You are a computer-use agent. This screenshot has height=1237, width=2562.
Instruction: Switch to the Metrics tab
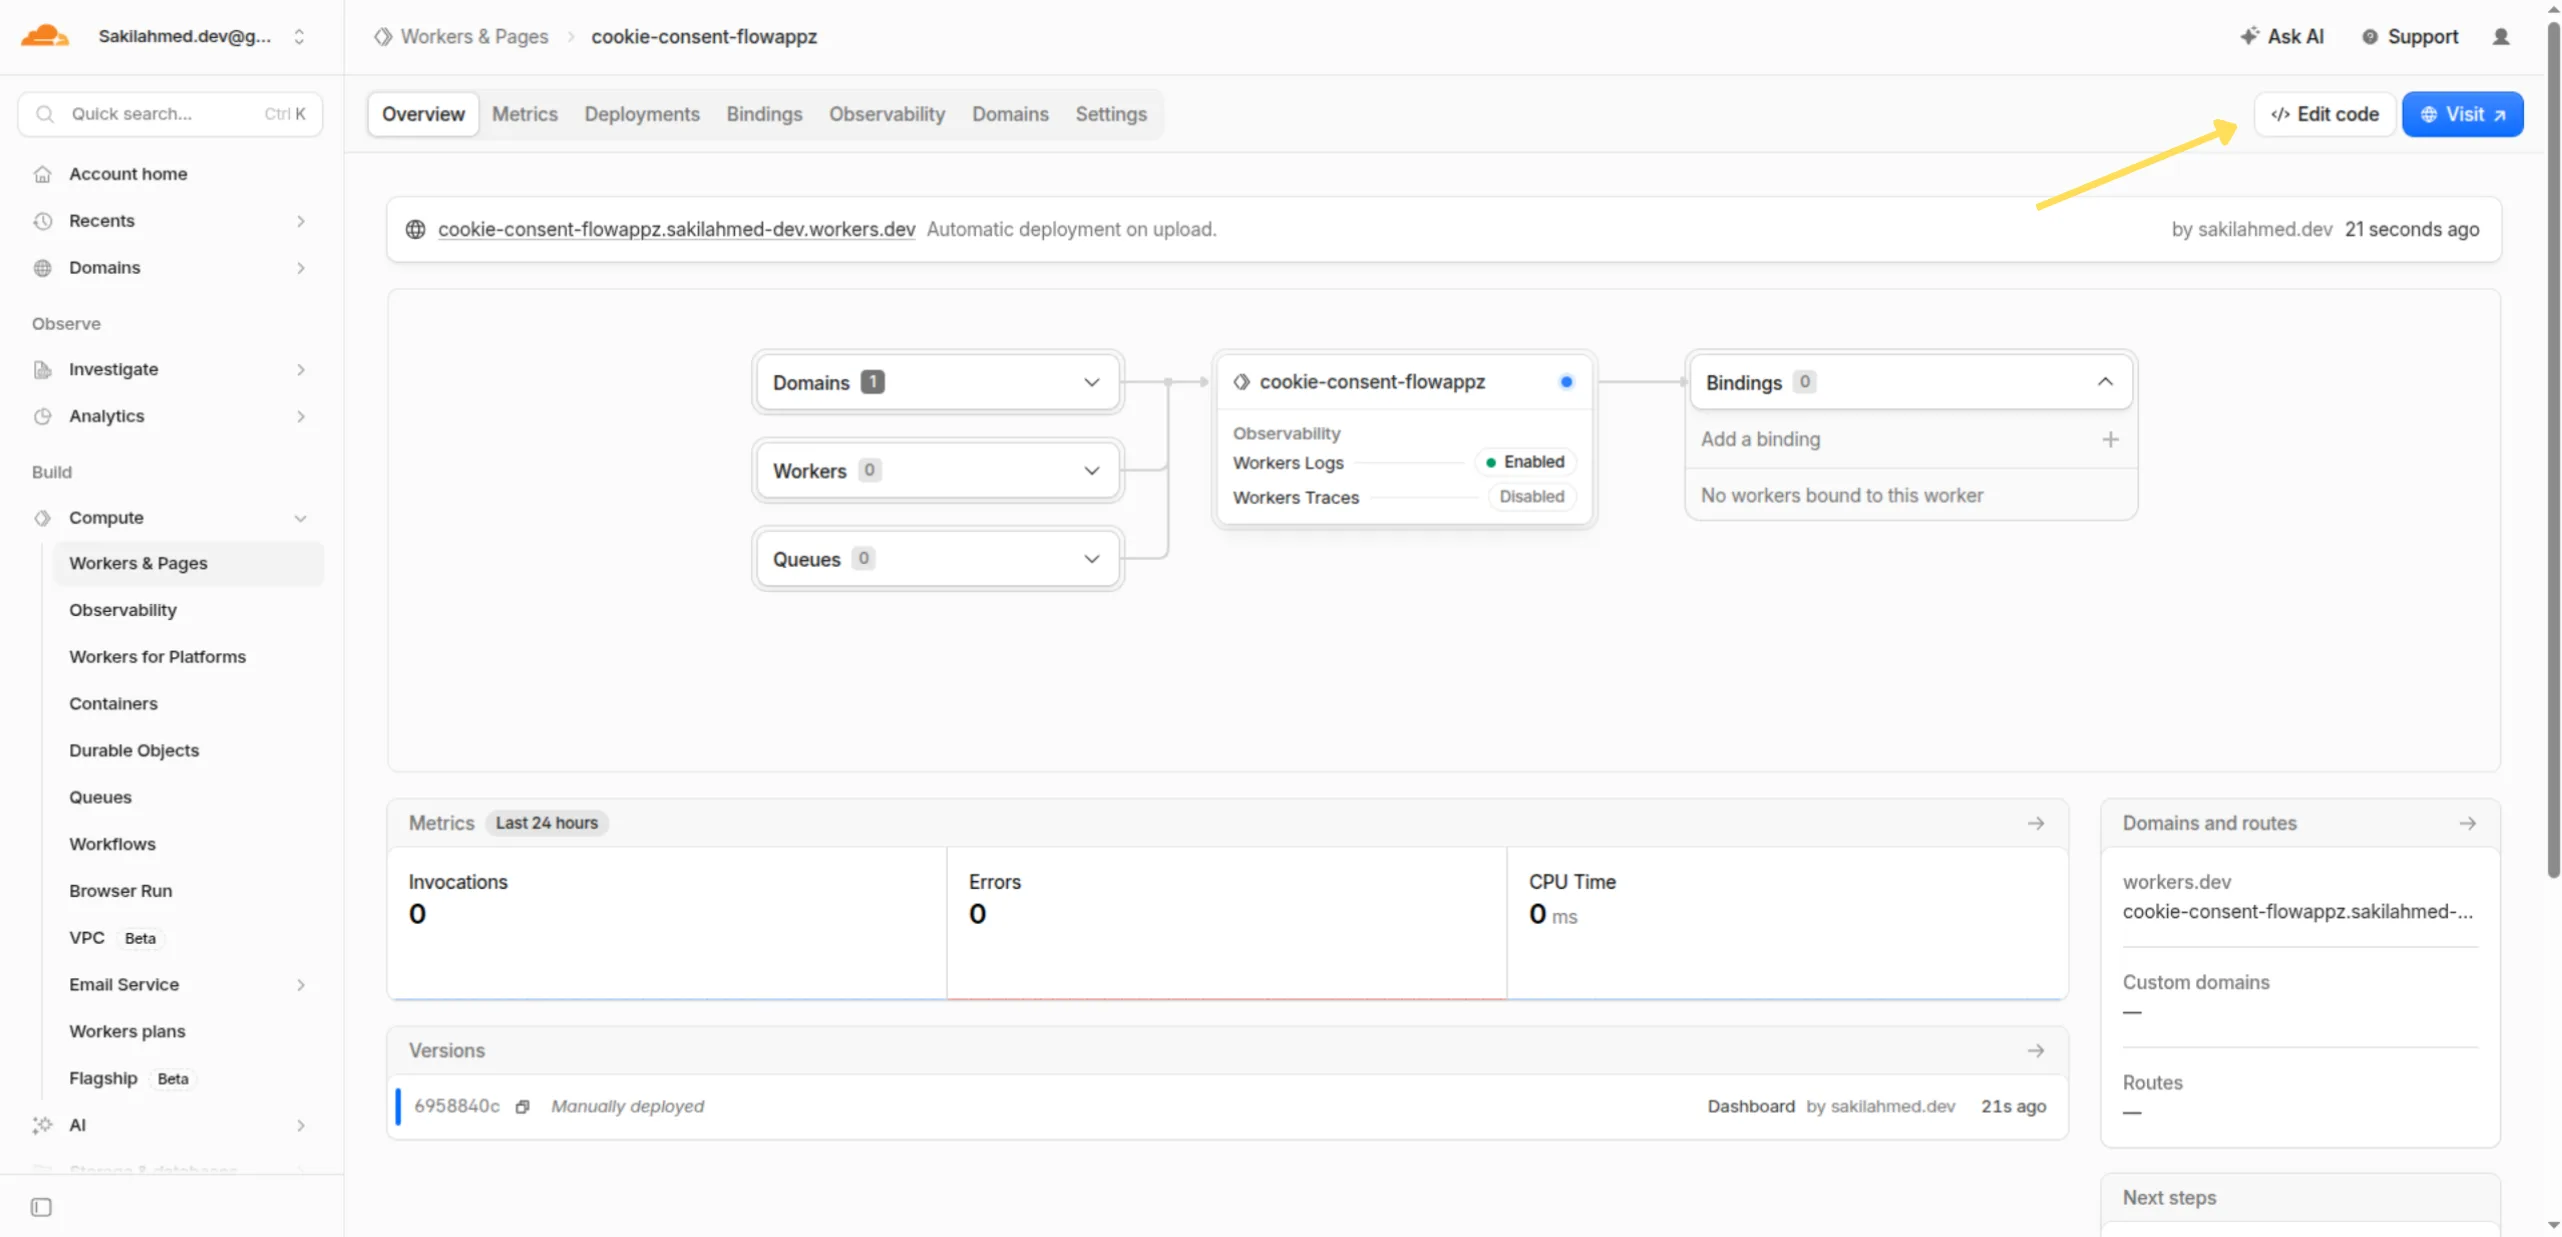pyautogui.click(x=524, y=114)
